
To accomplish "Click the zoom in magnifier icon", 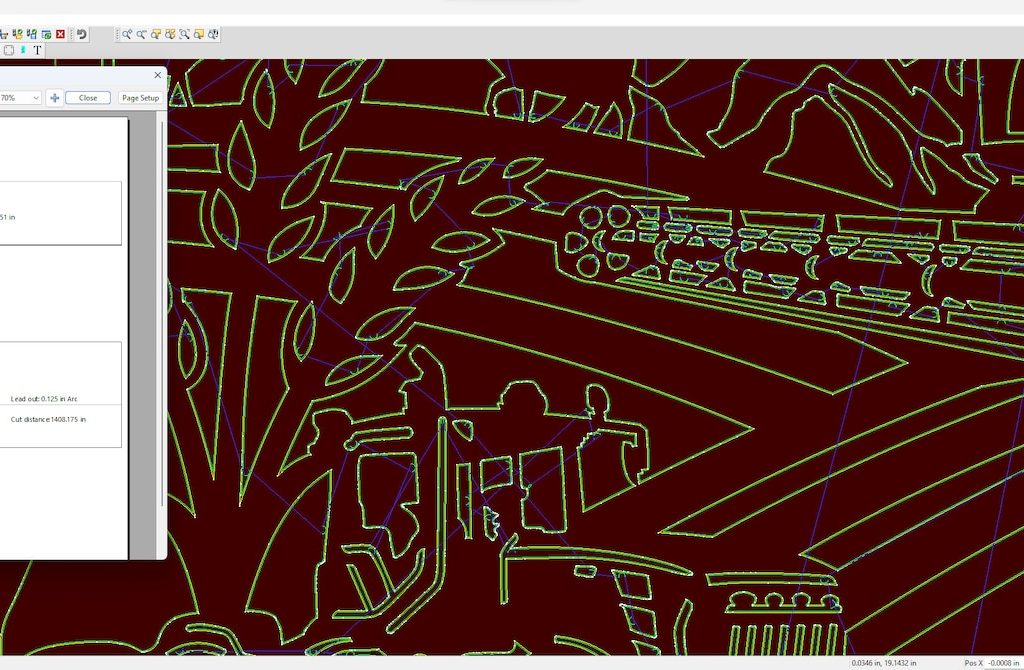I will click(x=128, y=34).
